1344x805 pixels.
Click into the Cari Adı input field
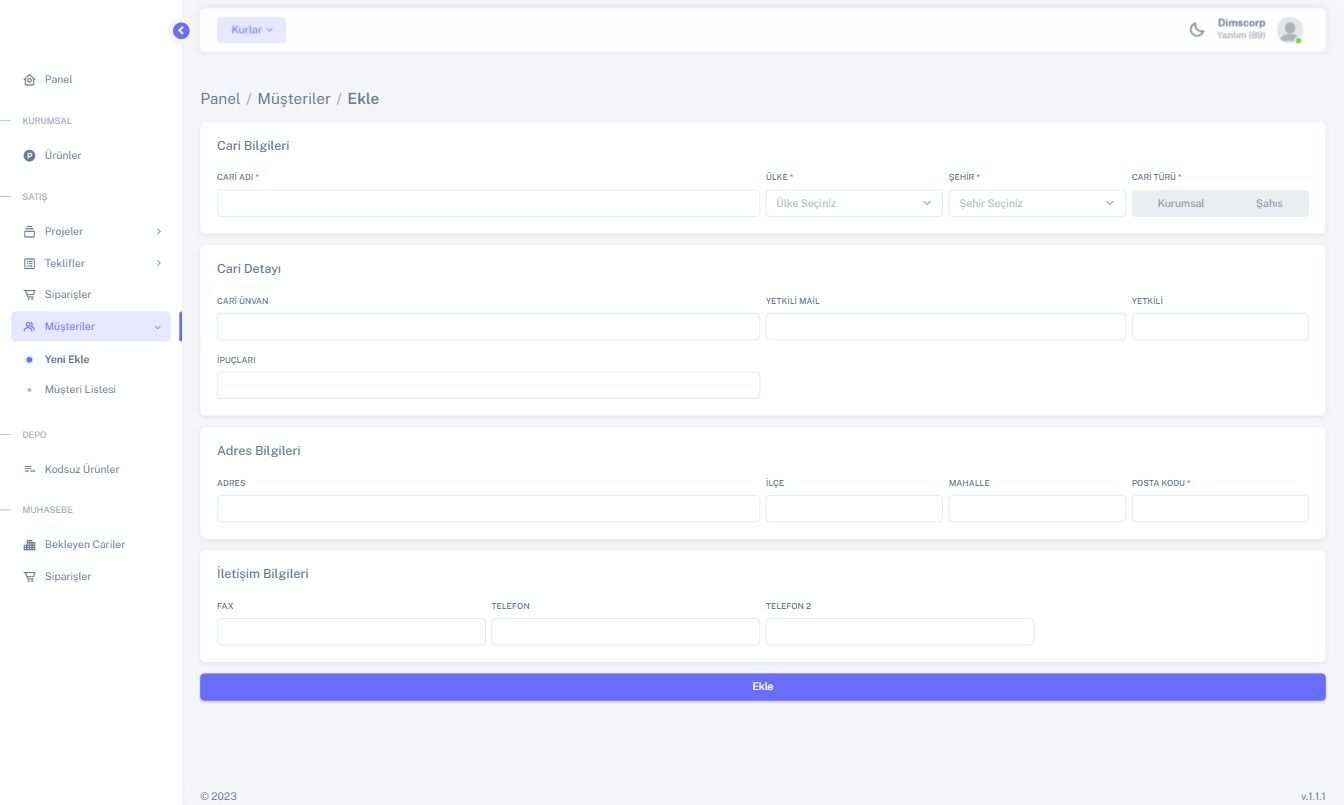pyautogui.click(x=488, y=204)
